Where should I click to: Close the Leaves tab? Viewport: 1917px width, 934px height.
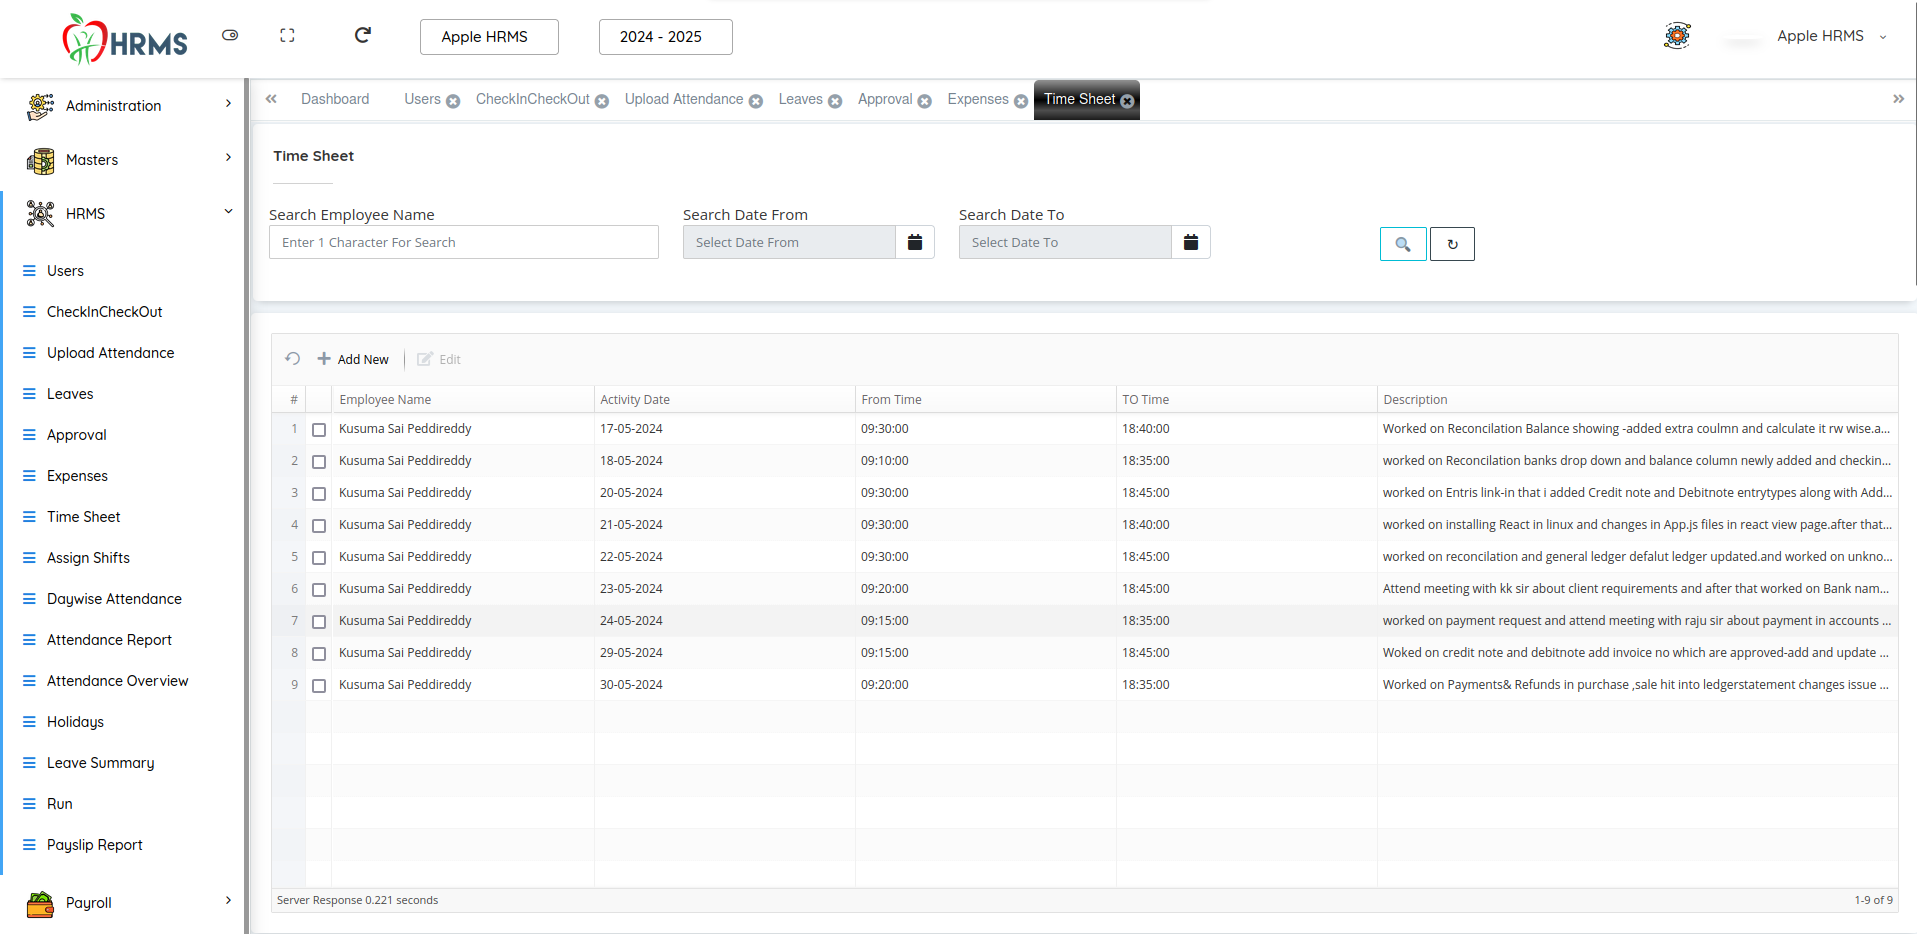click(835, 101)
